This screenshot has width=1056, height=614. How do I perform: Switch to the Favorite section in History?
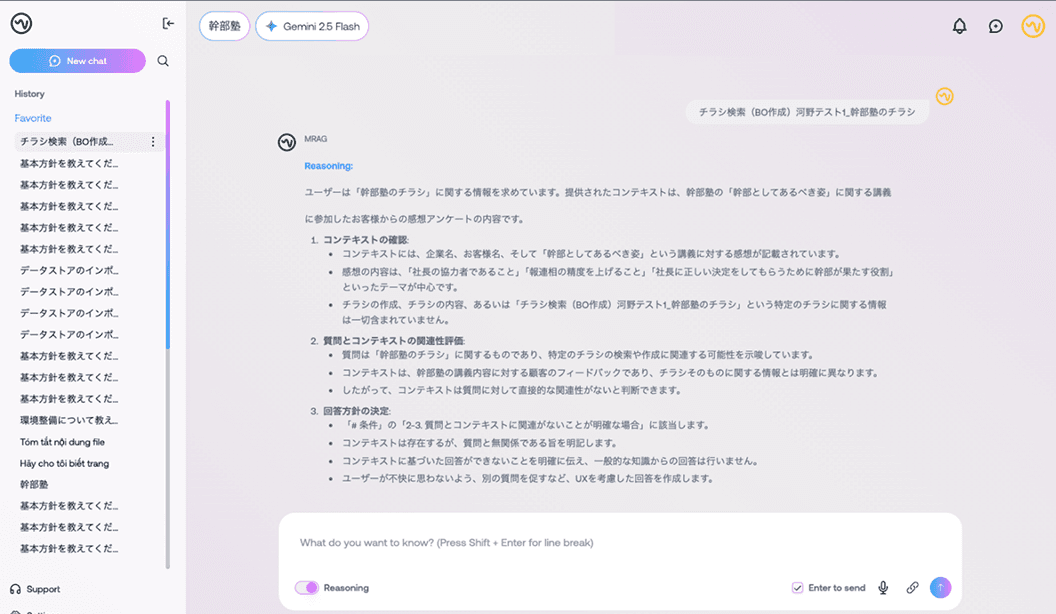pyautogui.click(x=33, y=118)
